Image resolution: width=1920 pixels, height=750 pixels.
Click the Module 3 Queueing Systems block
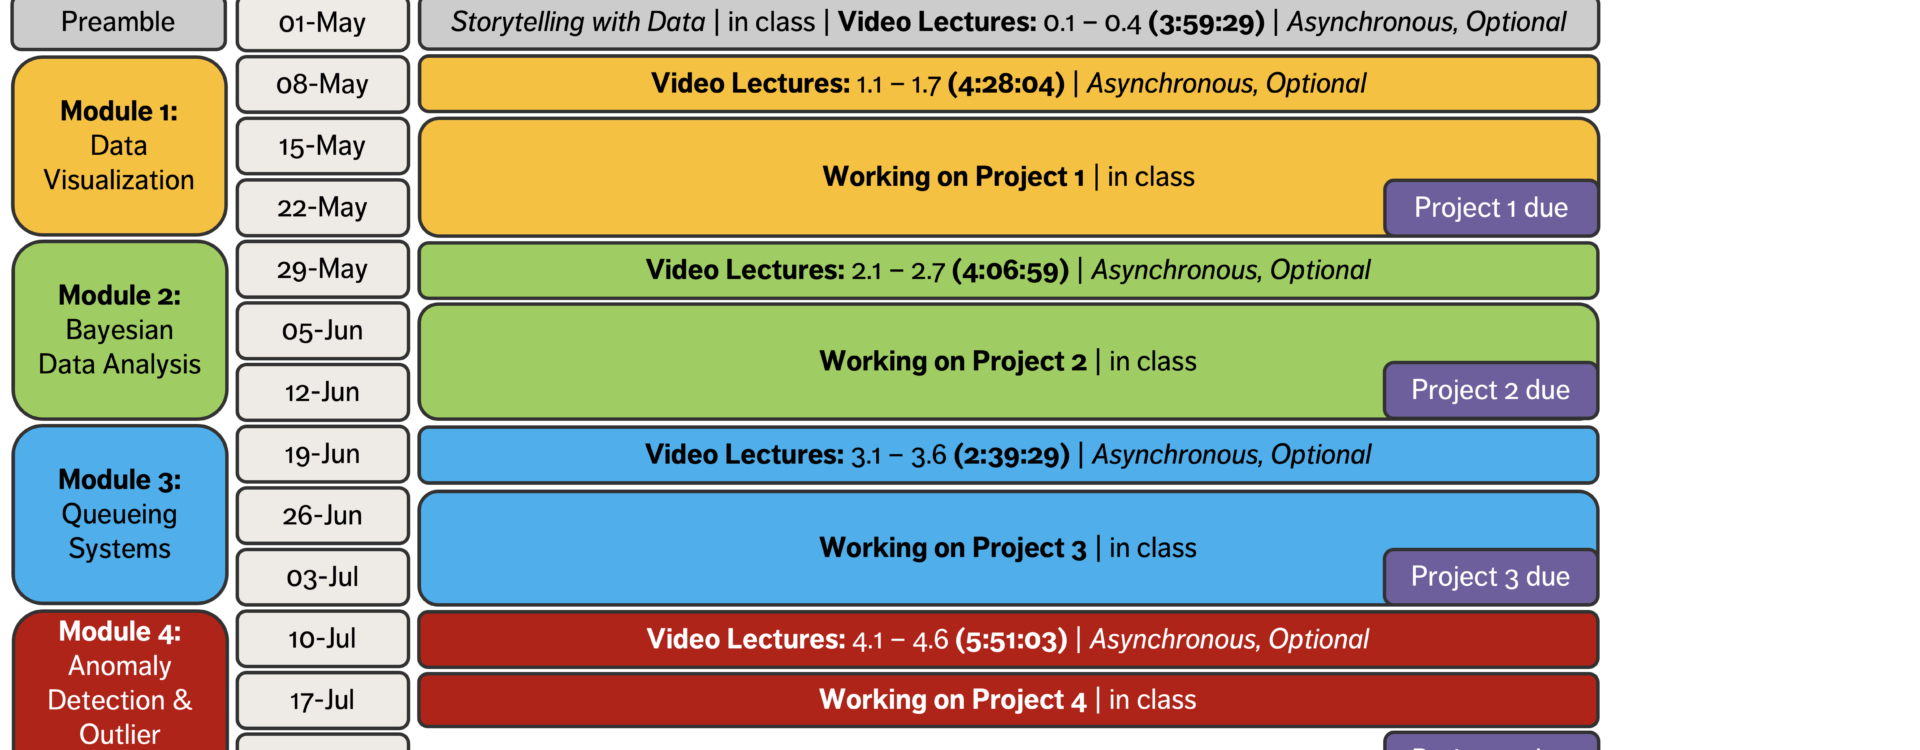coord(119,514)
